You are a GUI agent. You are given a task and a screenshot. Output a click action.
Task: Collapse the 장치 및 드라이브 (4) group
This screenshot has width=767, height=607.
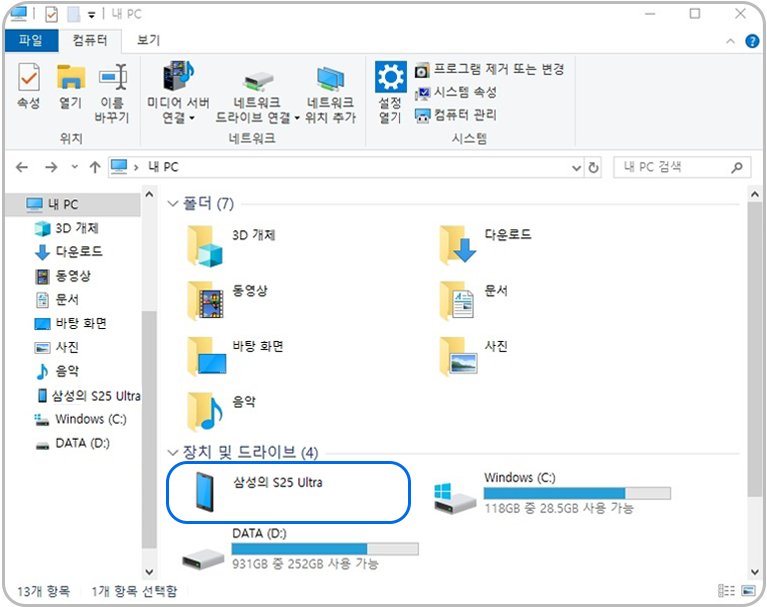coord(172,452)
